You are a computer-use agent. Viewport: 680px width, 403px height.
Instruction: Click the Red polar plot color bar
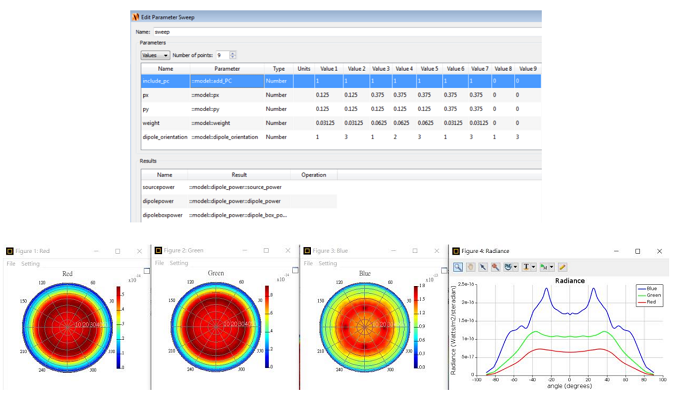click(119, 326)
